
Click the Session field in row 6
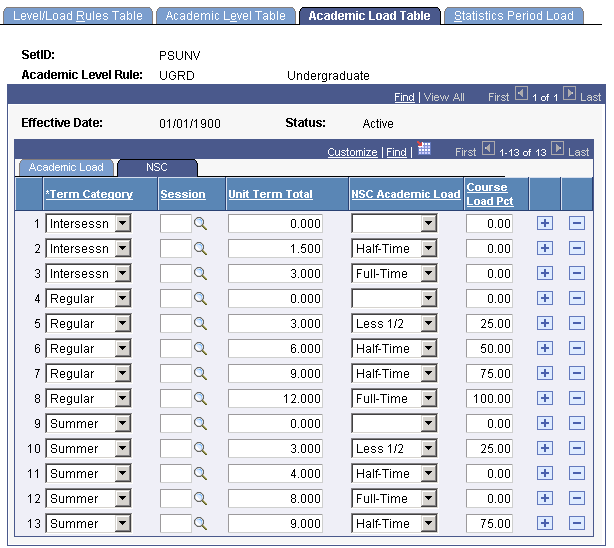coord(176,349)
